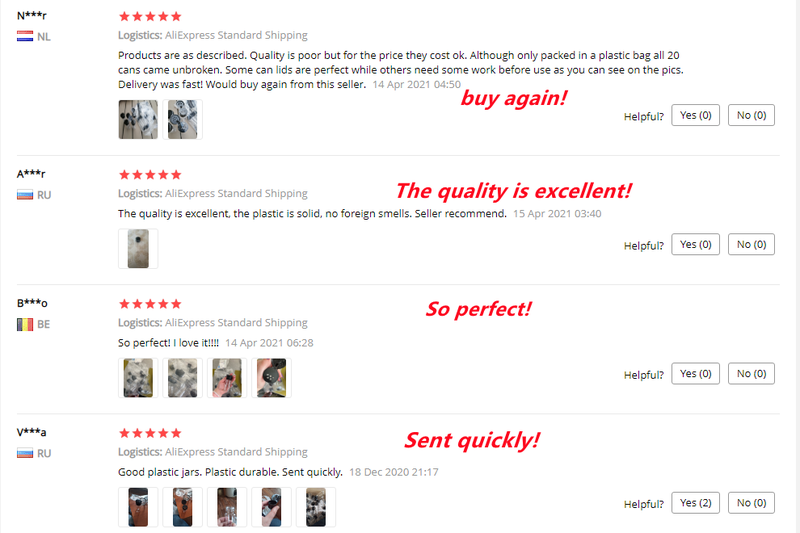Open first photo in B***o's review
800x533 pixels.
coord(138,378)
